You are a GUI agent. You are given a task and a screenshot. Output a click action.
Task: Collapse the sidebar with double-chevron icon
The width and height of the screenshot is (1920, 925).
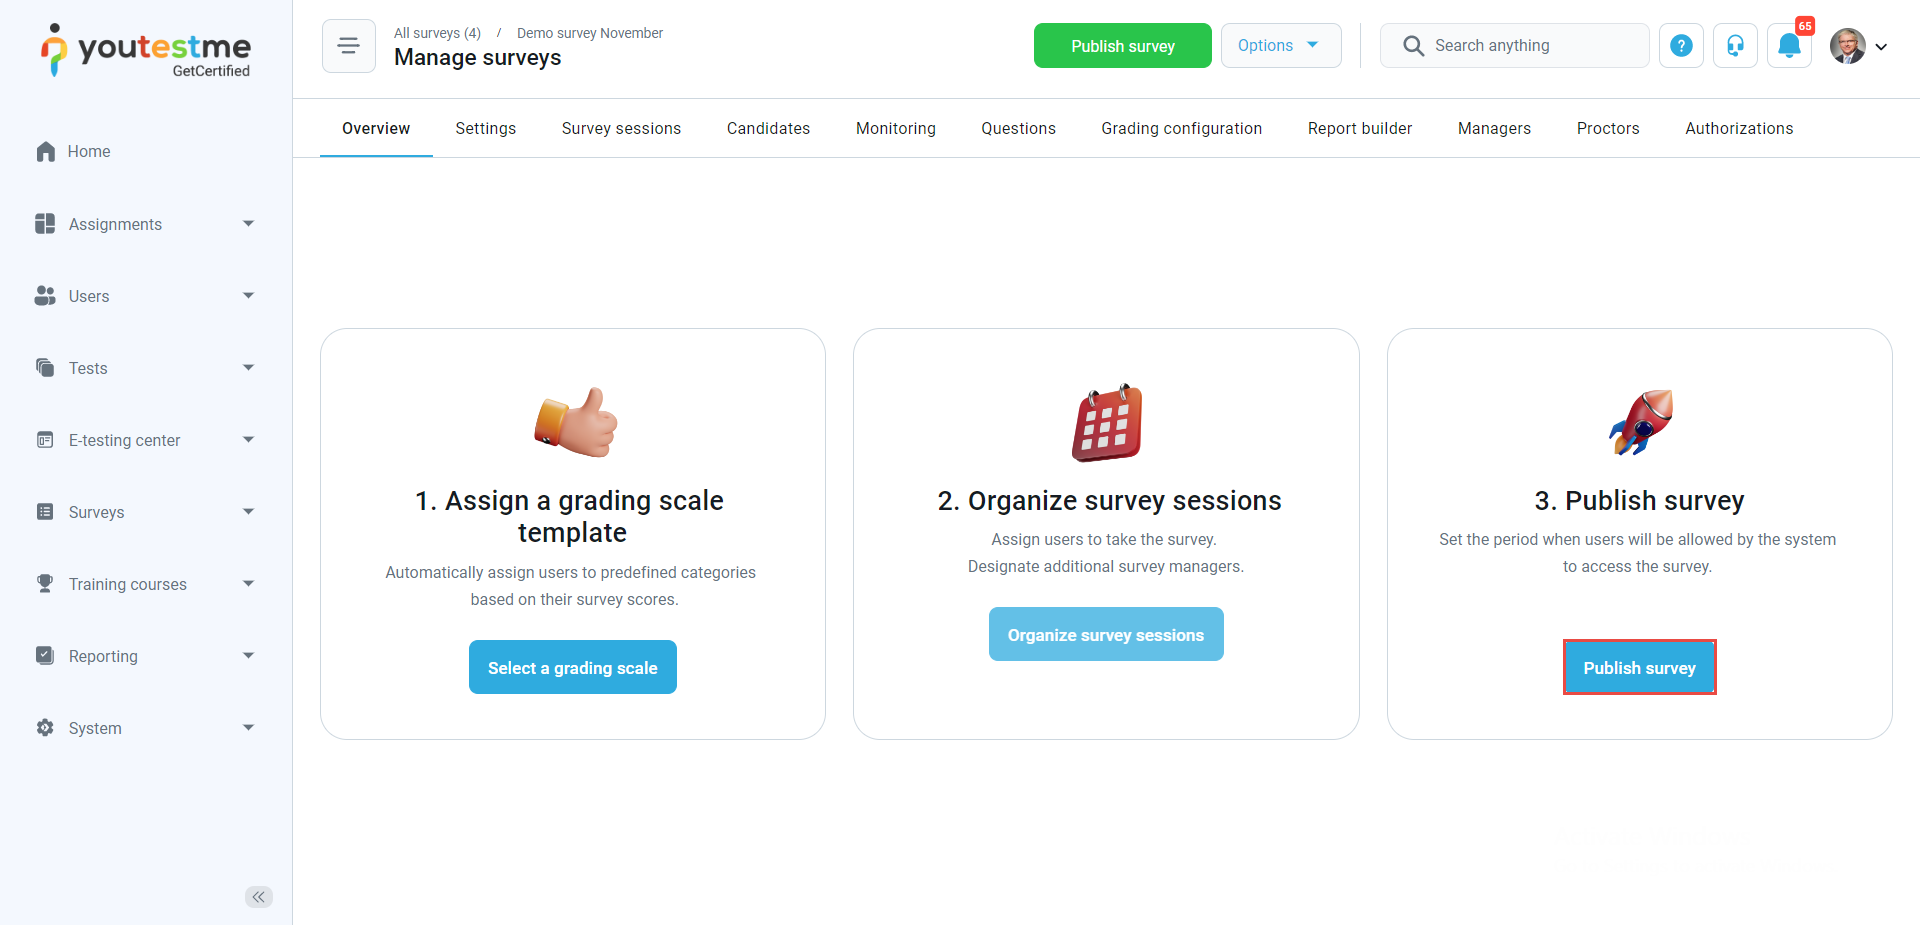click(x=259, y=897)
